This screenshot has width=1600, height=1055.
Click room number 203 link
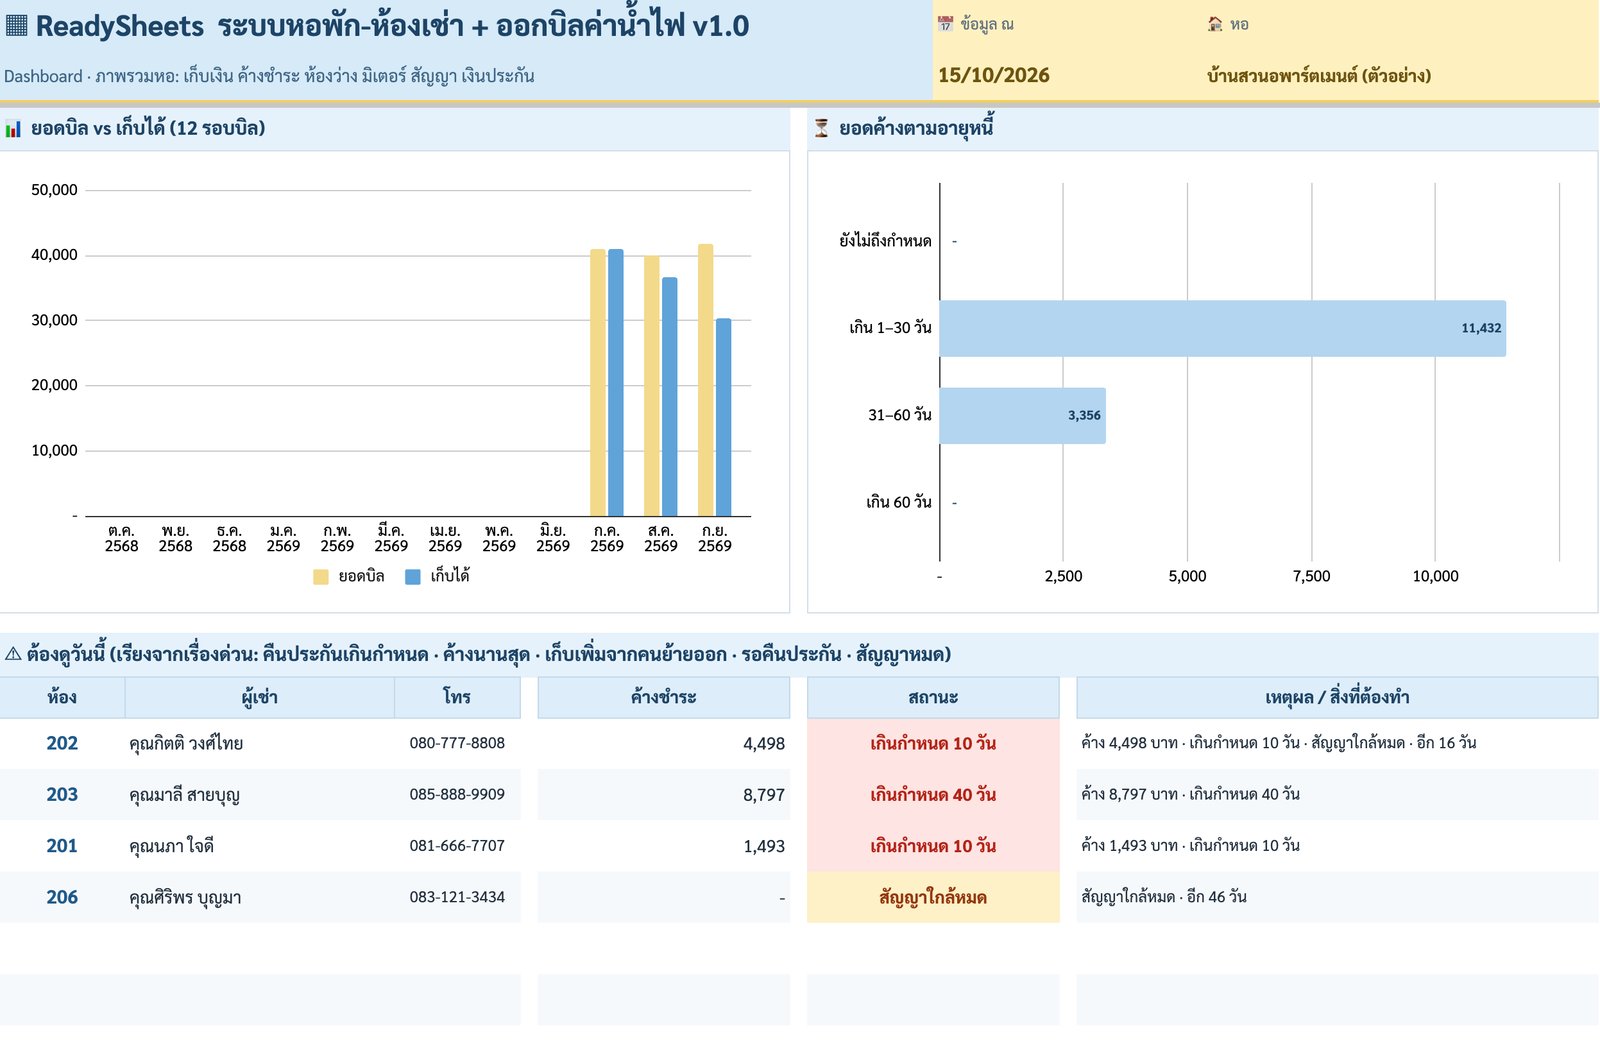[62, 794]
